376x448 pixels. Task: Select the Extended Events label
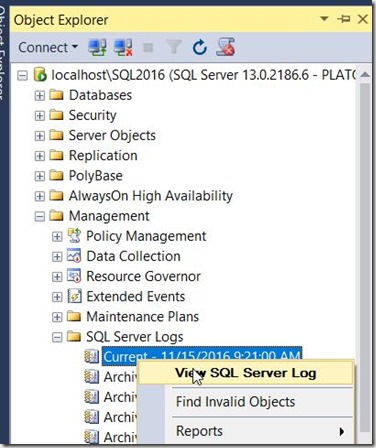pos(136,297)
